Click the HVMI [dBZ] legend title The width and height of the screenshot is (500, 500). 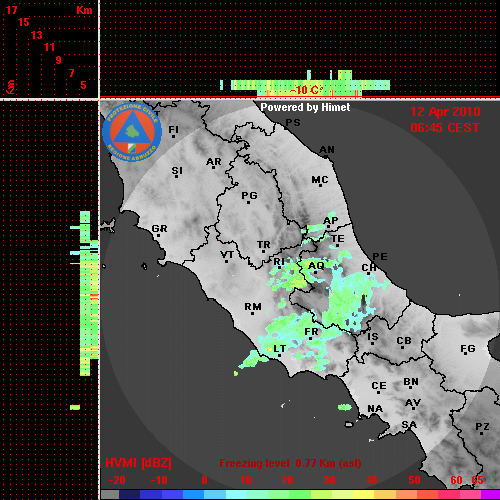tap(138, 463)
